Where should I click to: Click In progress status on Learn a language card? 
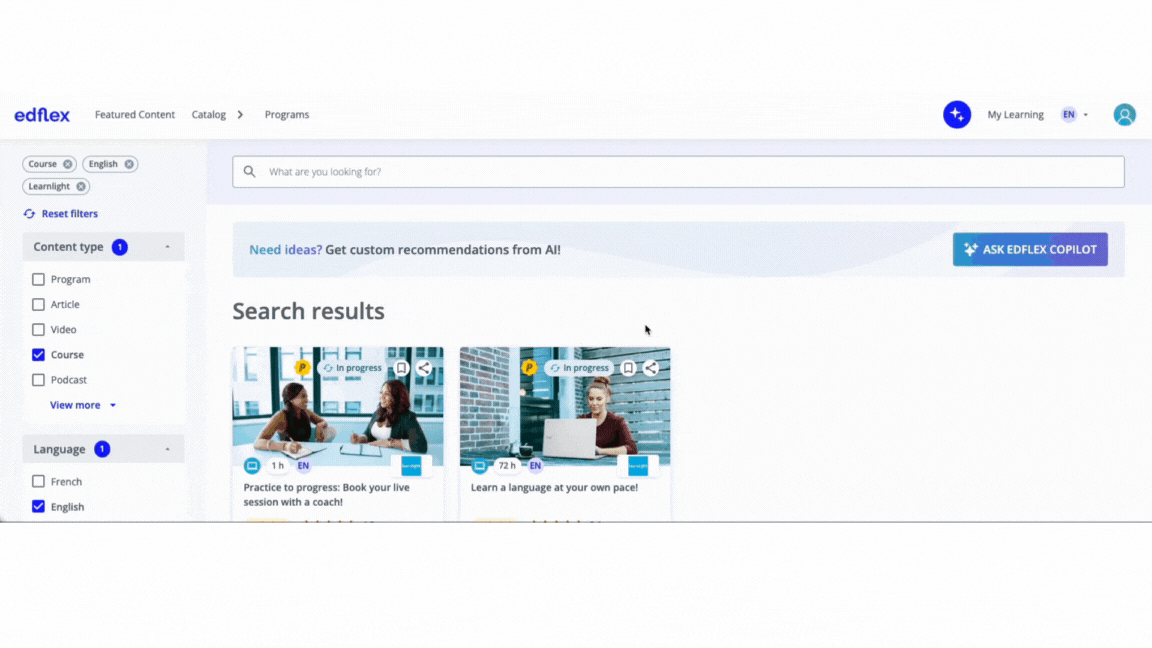pos(580,367)
